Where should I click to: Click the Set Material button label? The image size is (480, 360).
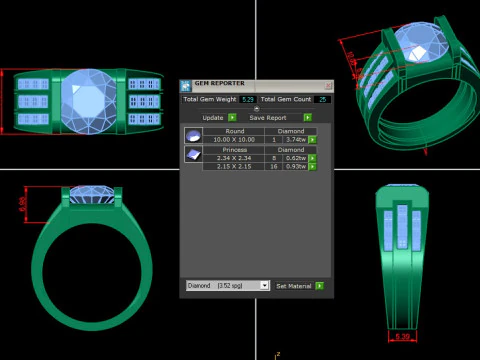(x=294, y=286)
